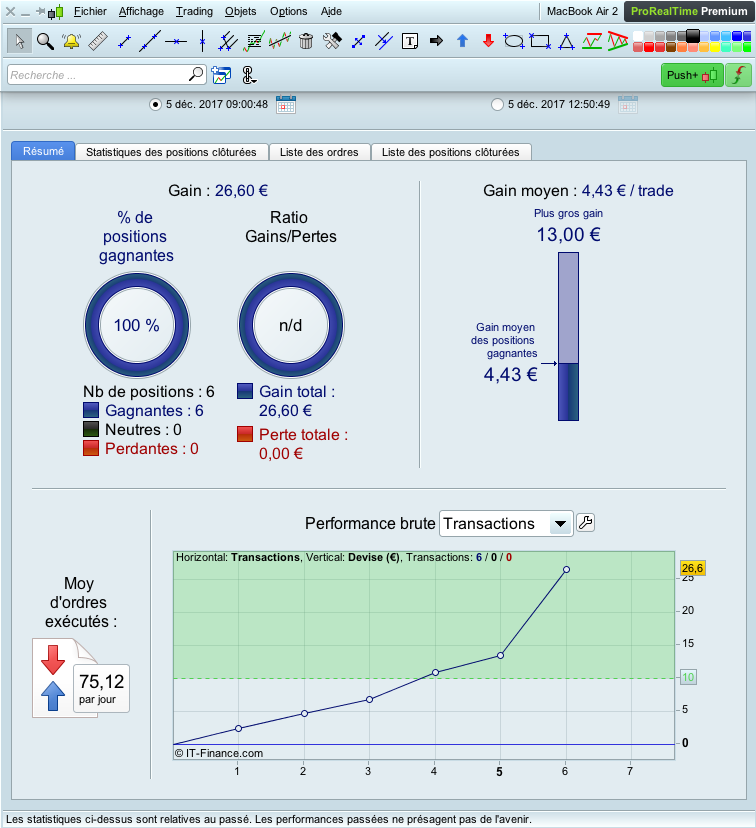The image size is (756, 828).
Task: Click the Push+ green button
Action: point(692,75)
